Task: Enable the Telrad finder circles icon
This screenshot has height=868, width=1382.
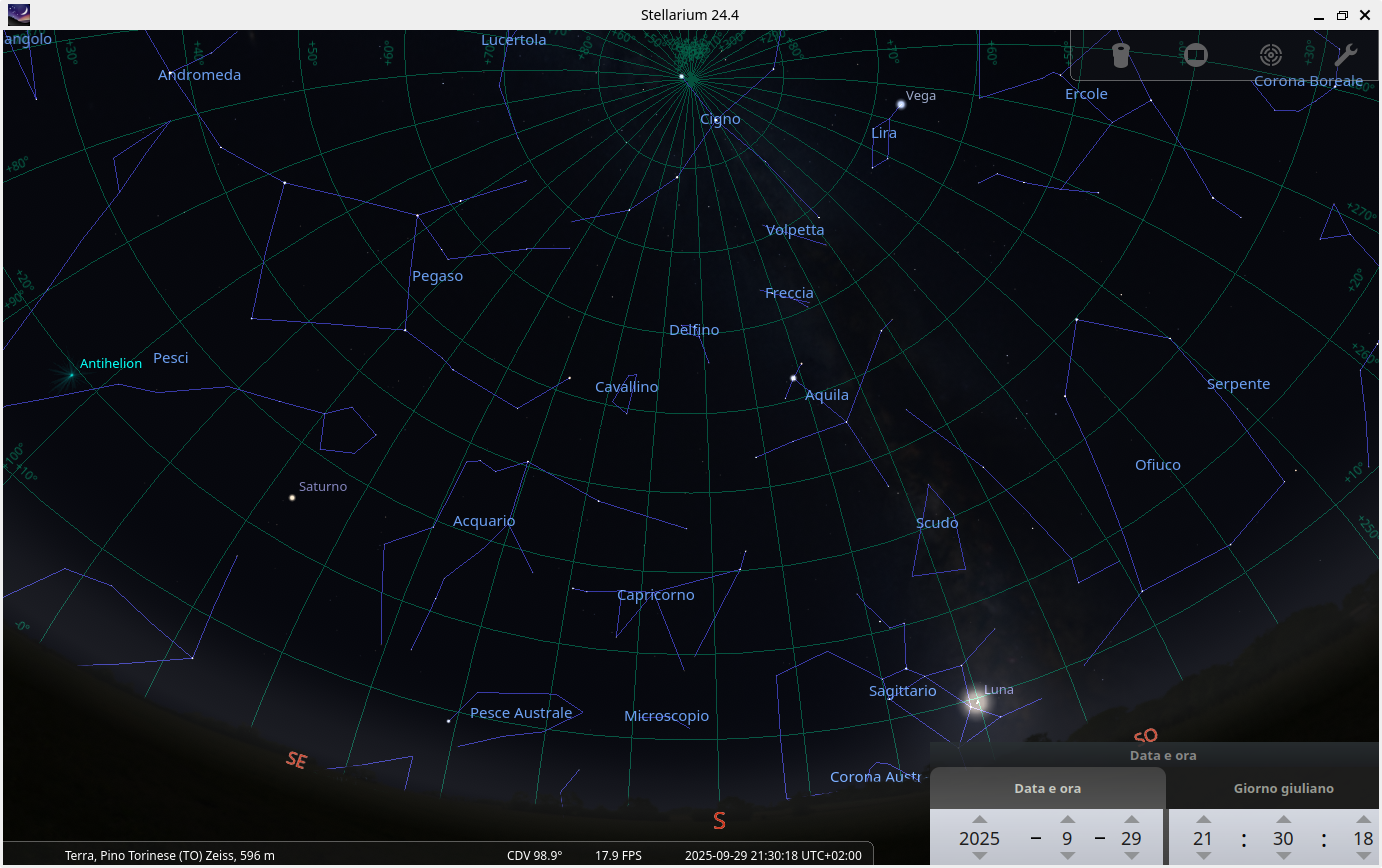Action: point(1271,55)
